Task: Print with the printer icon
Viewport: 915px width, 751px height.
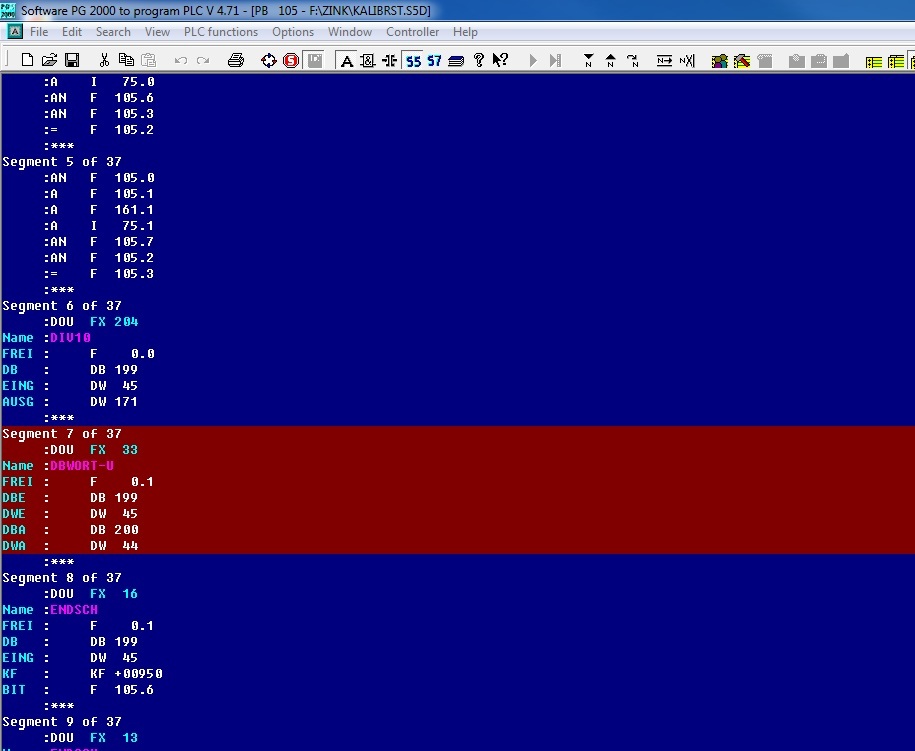Action: pyautogui.click(x=236, y=60)
